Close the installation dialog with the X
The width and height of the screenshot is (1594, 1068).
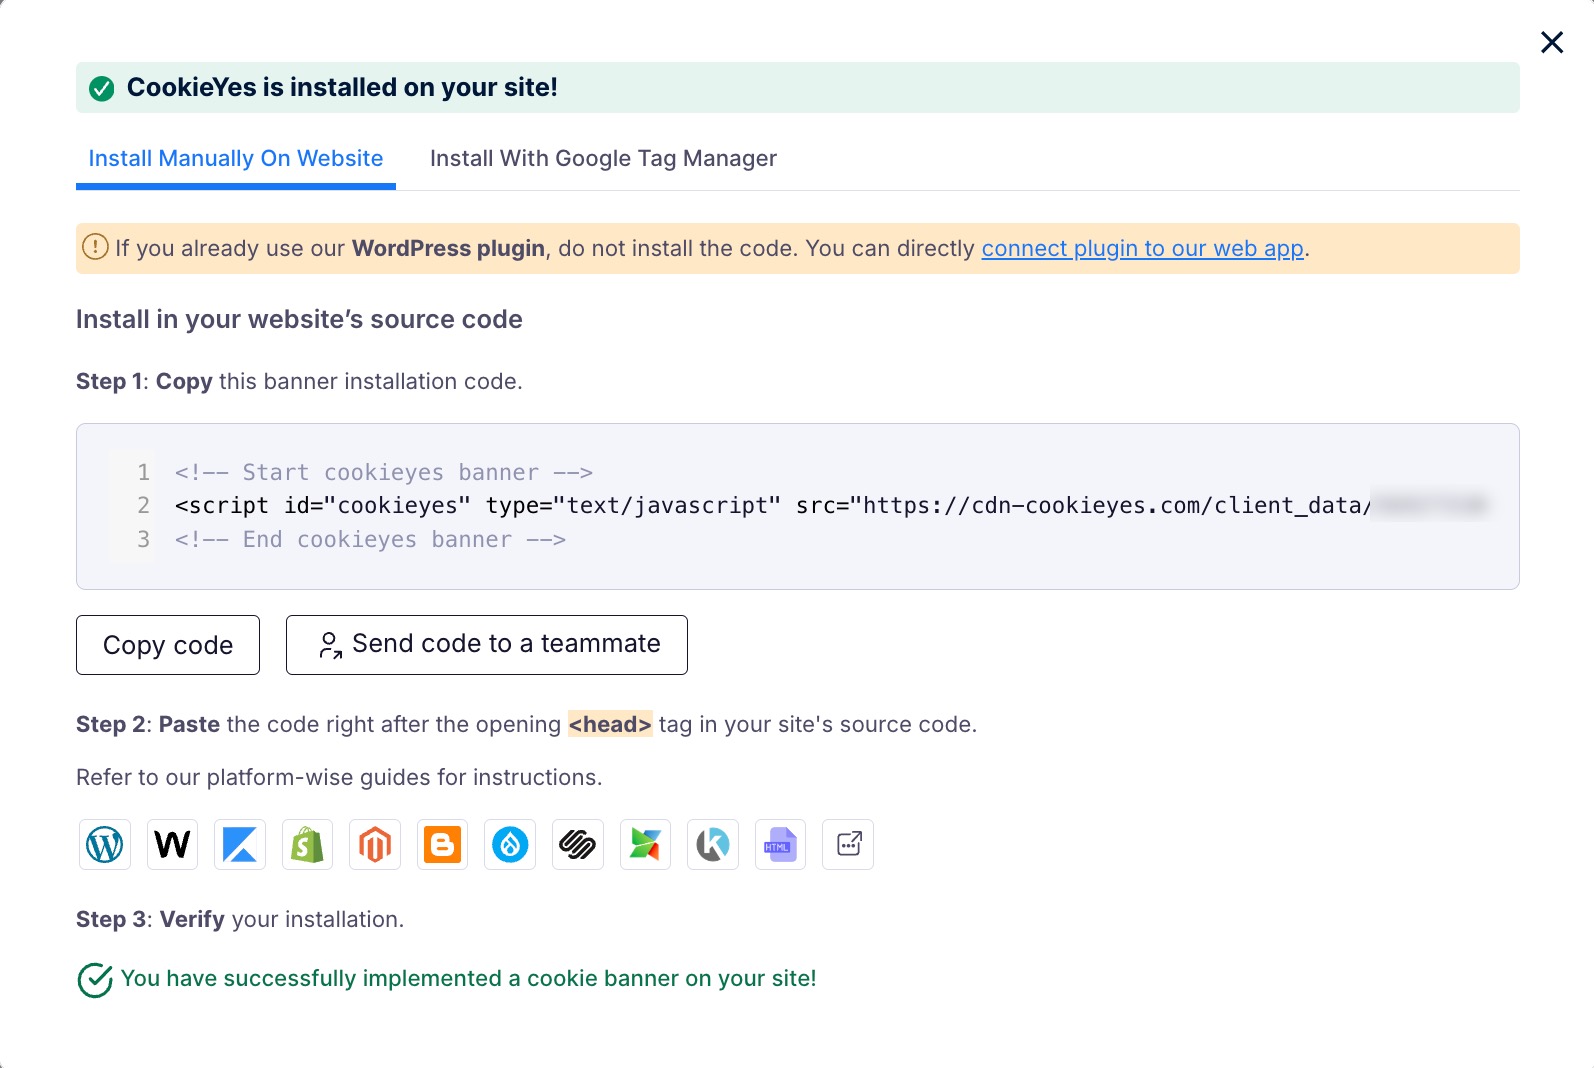point(1551,42)
